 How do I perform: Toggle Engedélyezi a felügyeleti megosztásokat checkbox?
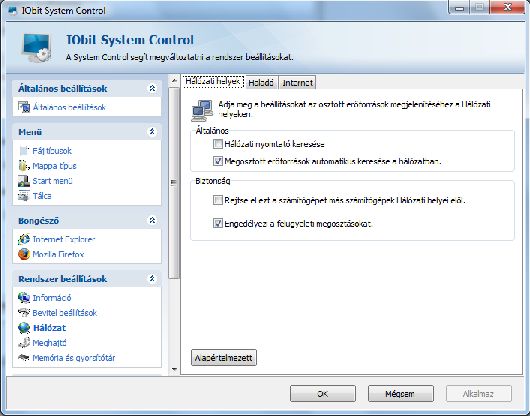(x=218, y=223)
